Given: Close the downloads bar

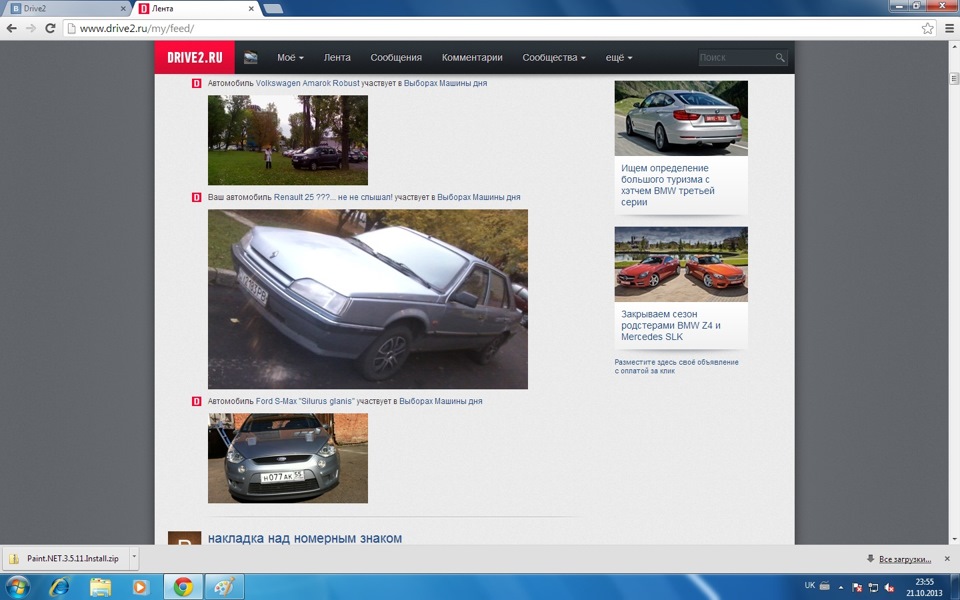Looking at the screenshot, I should click(x=947, y=558).
